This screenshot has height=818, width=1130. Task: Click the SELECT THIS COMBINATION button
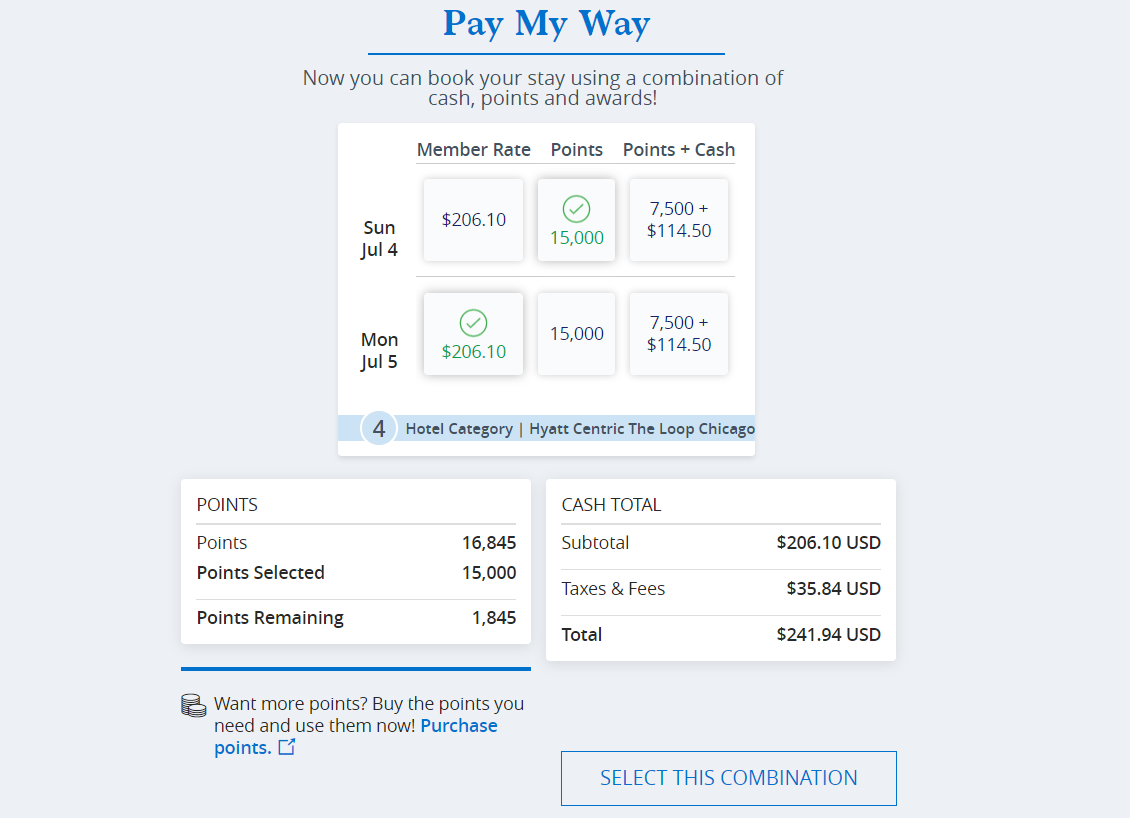[728, 778]
